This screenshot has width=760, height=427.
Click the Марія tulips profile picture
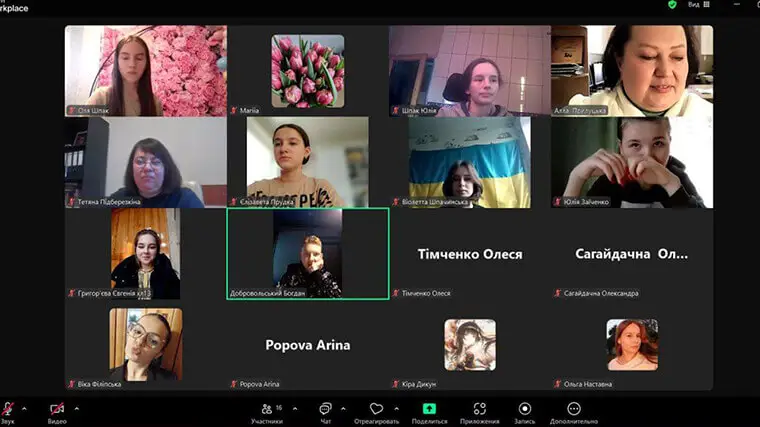point(307,70)
